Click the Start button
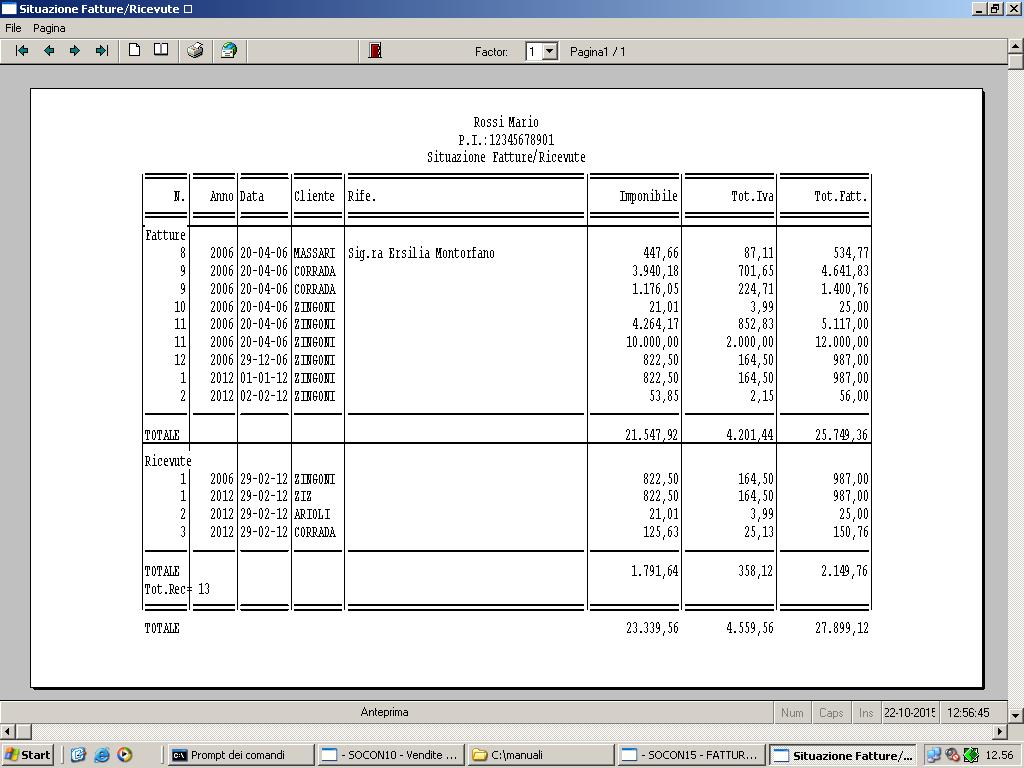1024x768 pixels. pyautogui.click(x=27, y=755)
